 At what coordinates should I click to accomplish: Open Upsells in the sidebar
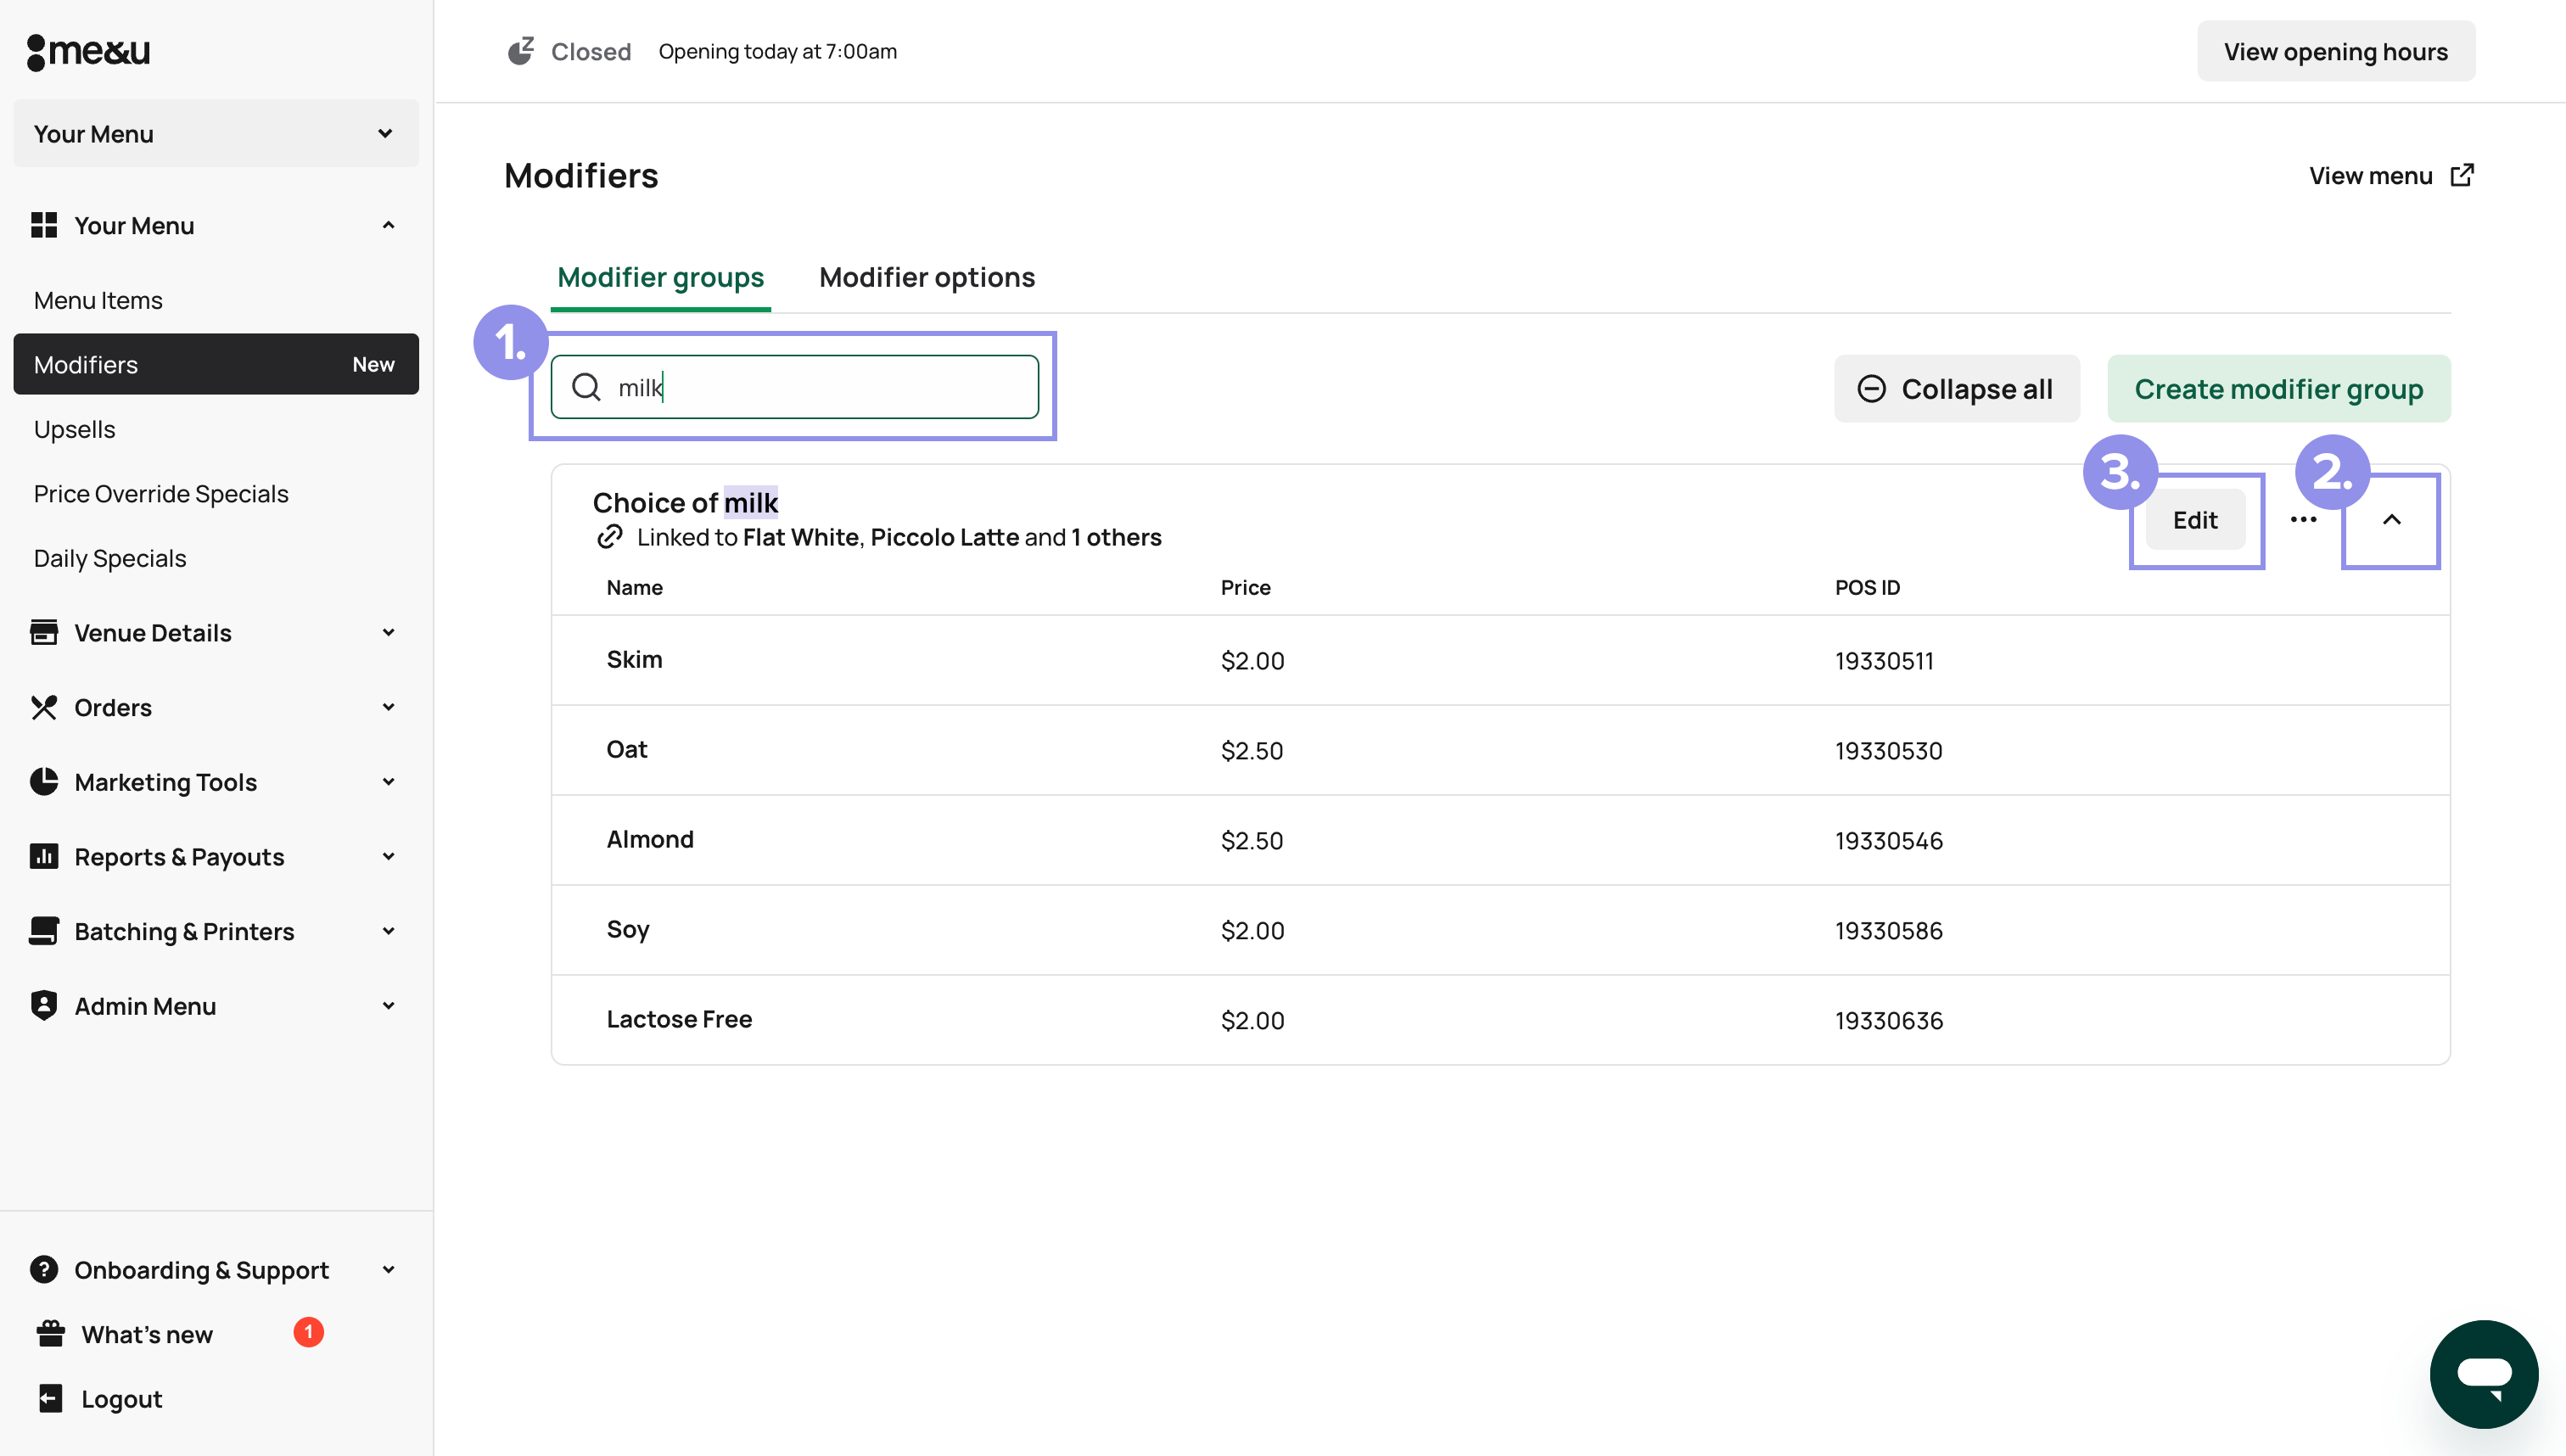[75, 429]
